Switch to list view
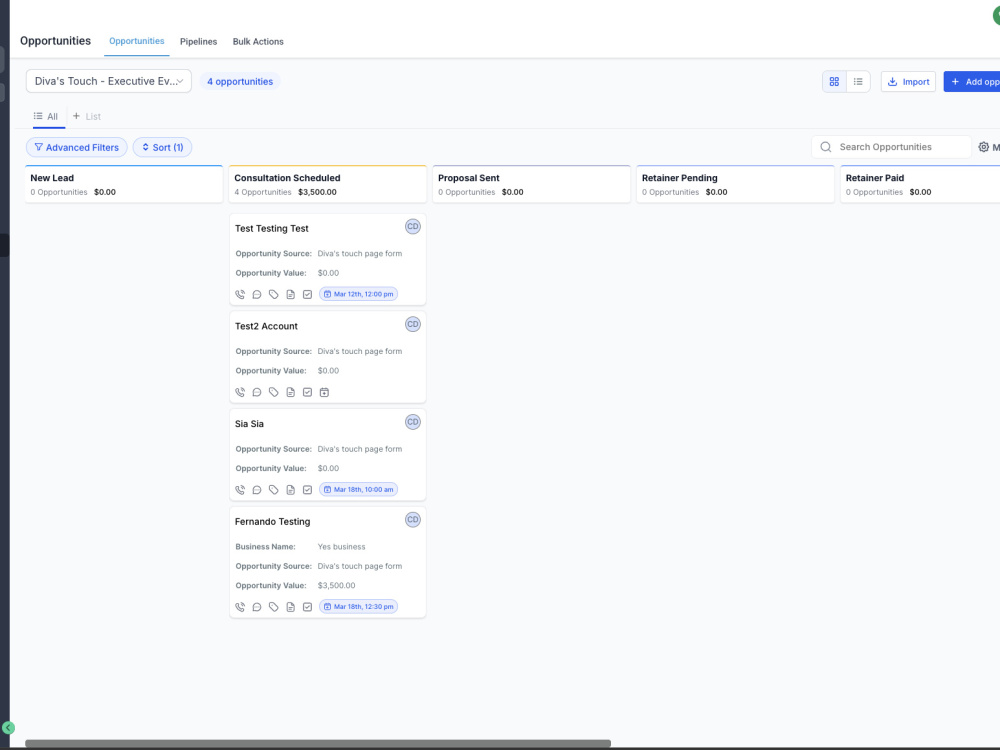 (x=858, y=82)
